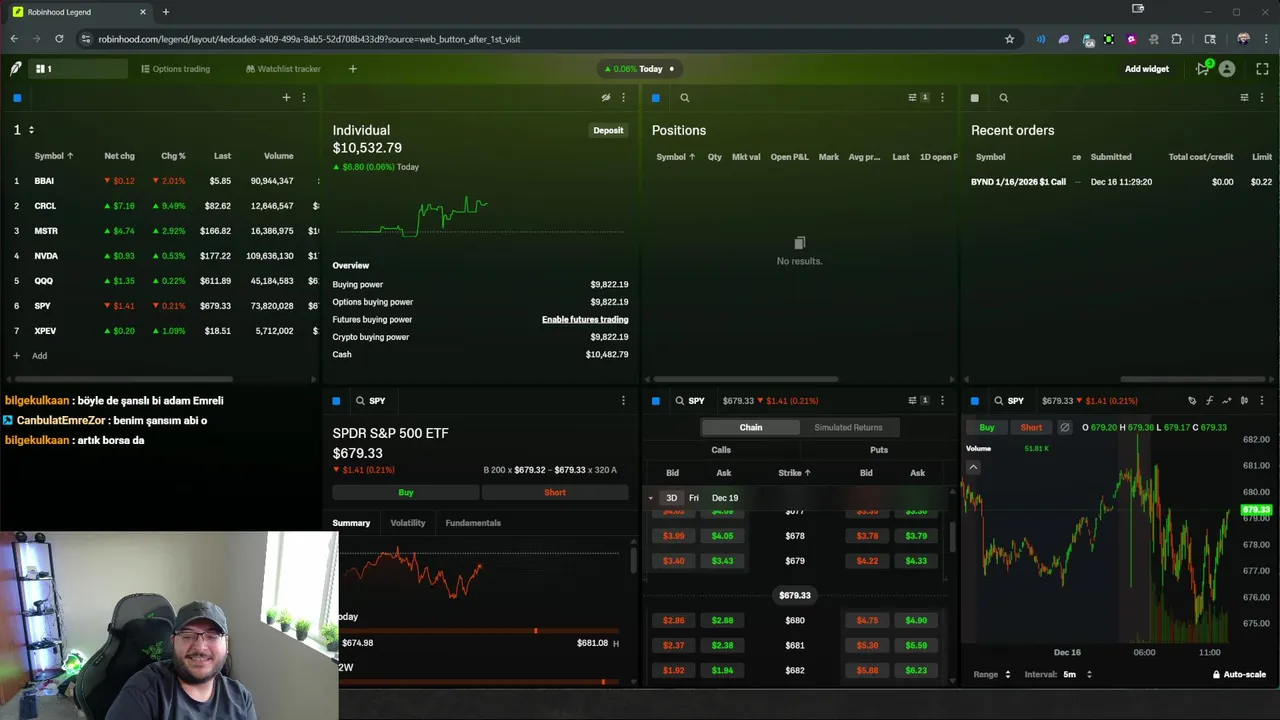Search symbol in Recent orders widget
The height and width of the screenshot is (720, 1280).
(x=1003, y=98)
